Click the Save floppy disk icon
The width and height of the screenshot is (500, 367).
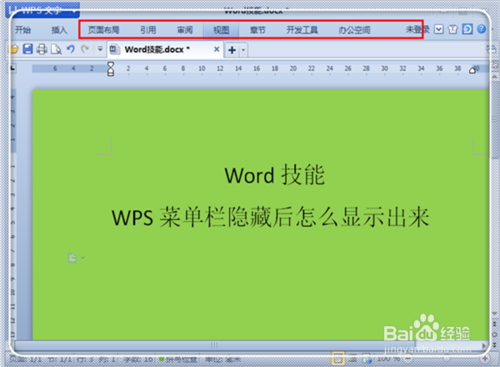pyautogui.click(x=28, y=49)
